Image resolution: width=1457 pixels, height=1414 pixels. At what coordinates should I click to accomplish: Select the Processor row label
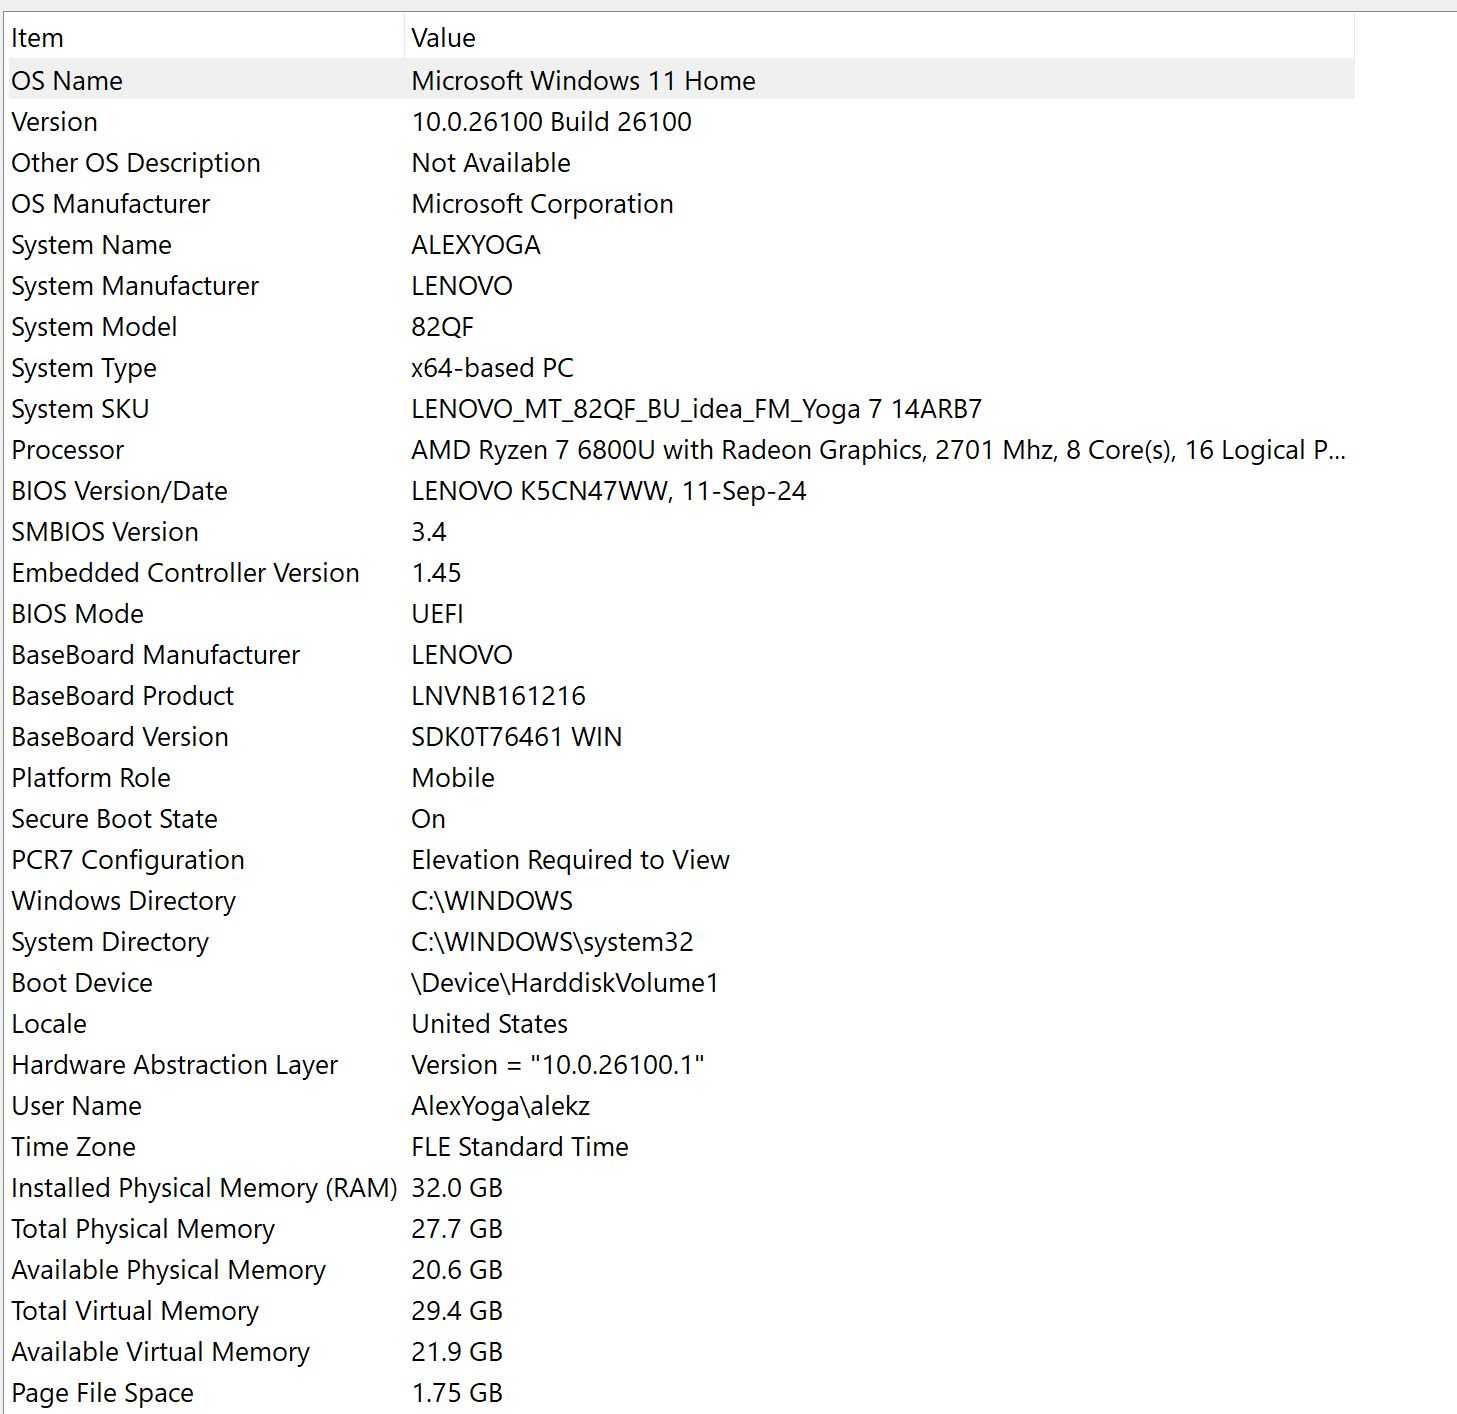coord(68,449)
